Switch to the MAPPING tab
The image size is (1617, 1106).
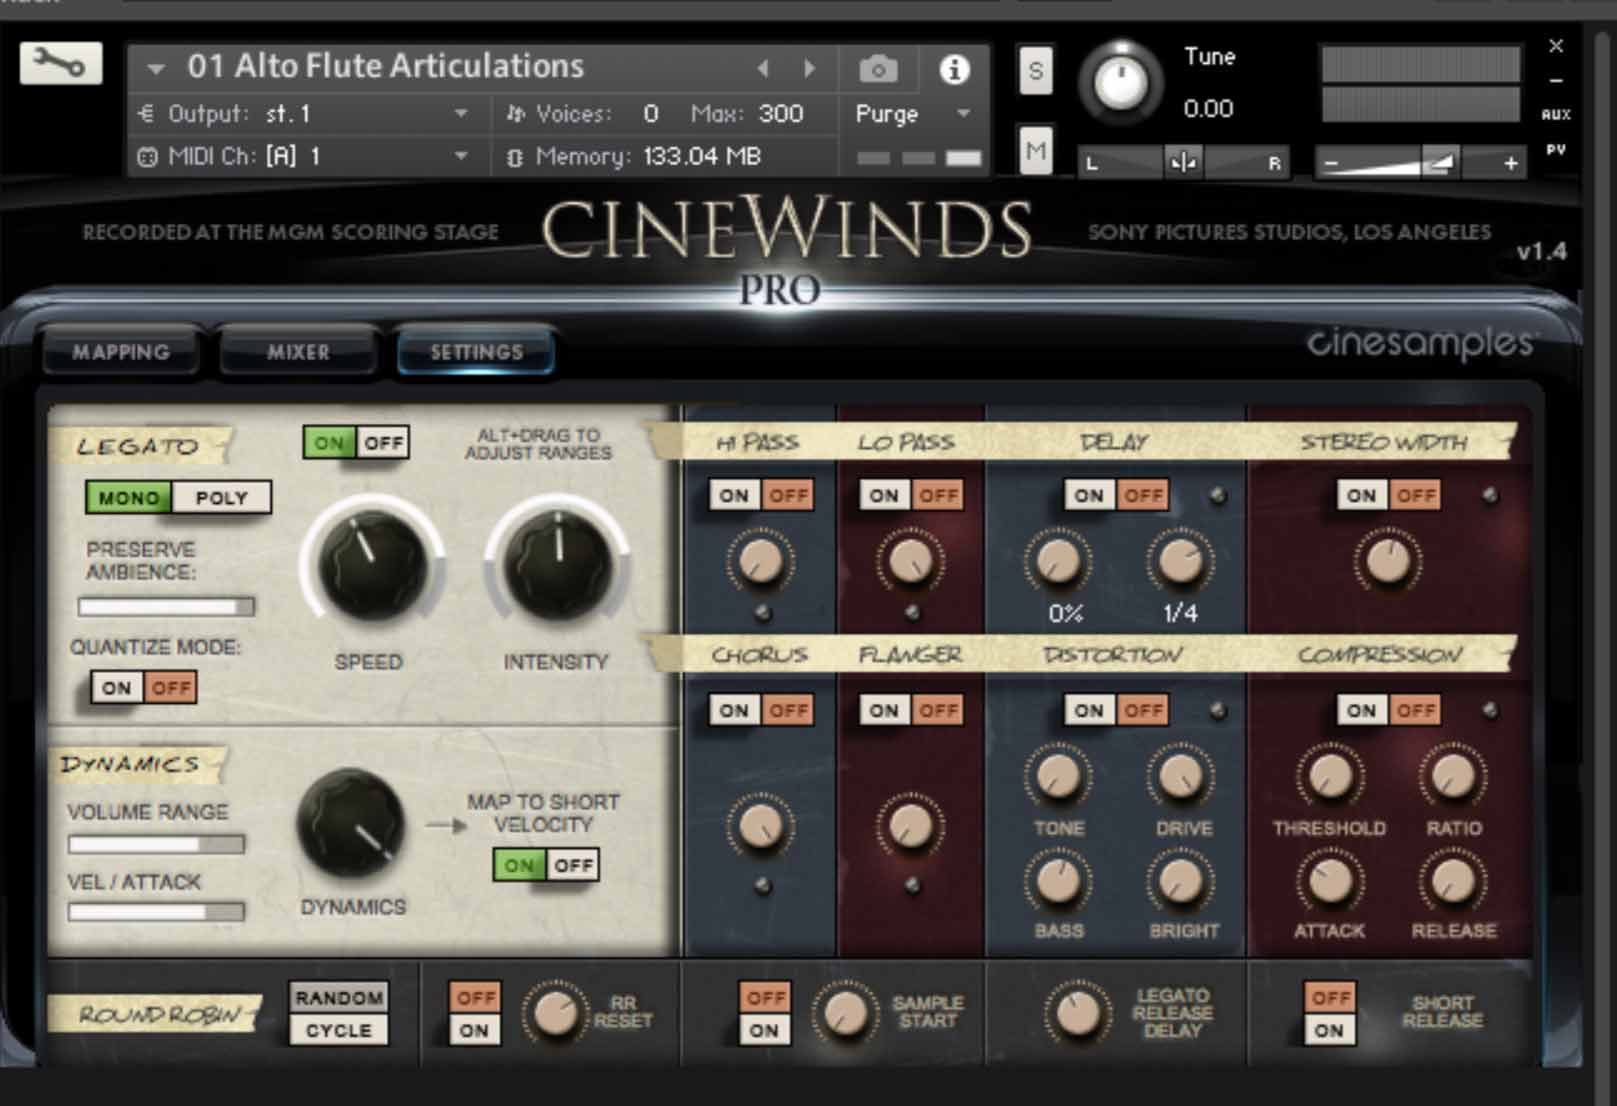[x=120, y=352]
